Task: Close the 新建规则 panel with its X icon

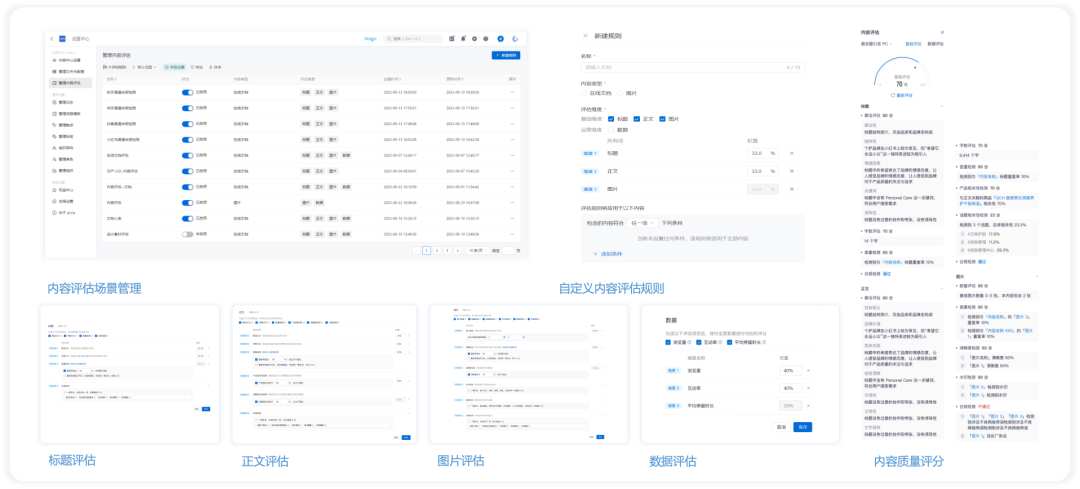Action: coord(585,35)
